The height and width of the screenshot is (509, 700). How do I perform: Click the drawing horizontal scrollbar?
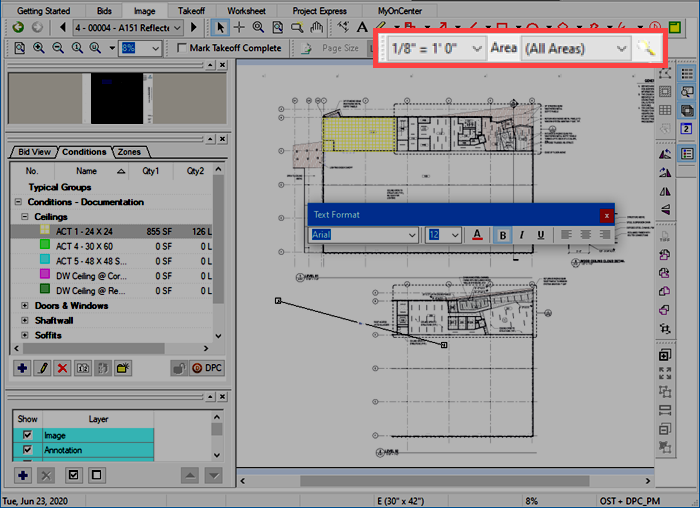445,481
